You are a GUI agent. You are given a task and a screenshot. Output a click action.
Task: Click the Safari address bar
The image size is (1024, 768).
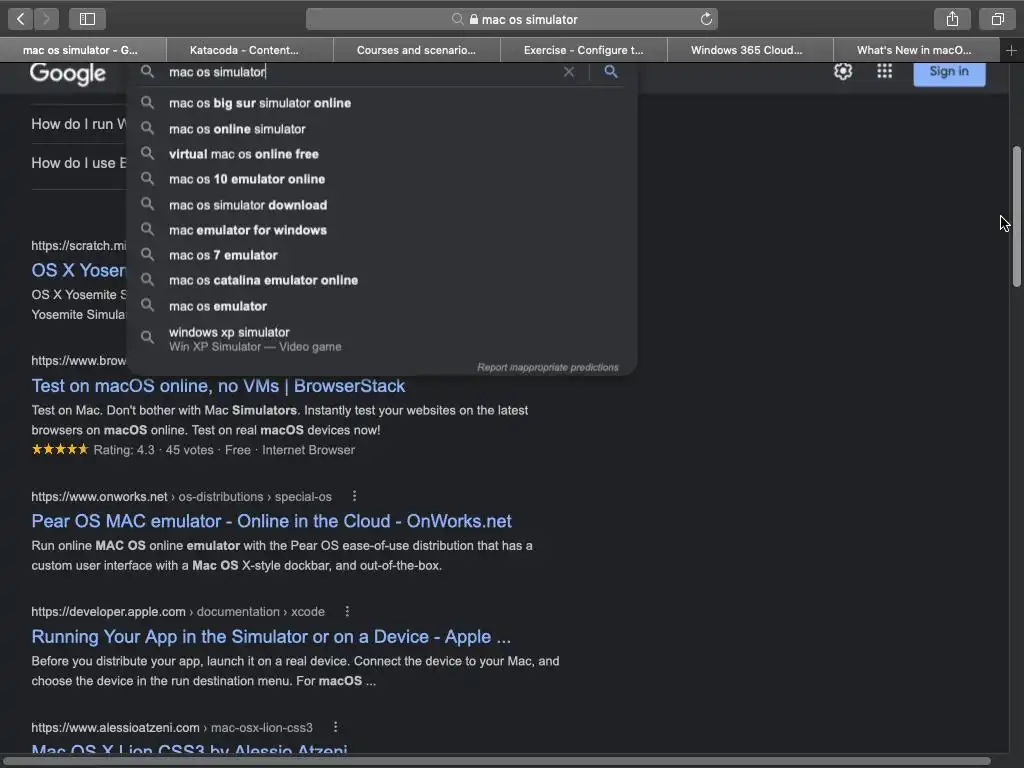point(512,19)
